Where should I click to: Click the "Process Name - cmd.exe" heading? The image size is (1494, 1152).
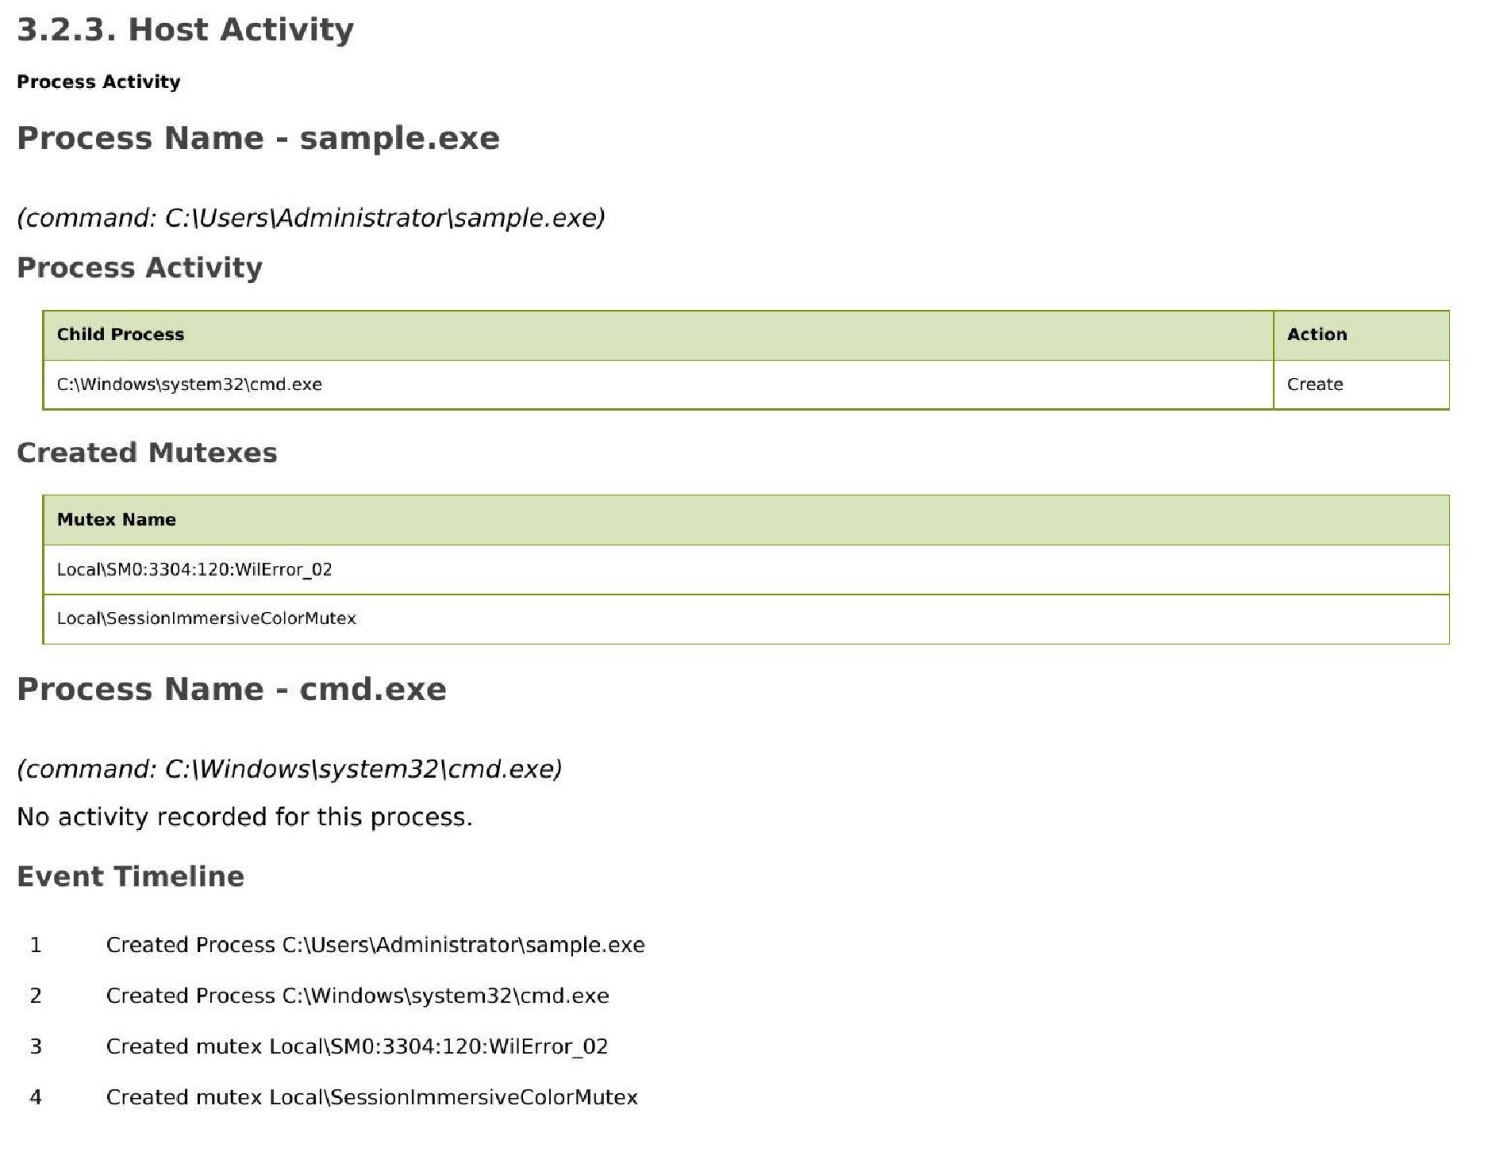tap(231, 689)
